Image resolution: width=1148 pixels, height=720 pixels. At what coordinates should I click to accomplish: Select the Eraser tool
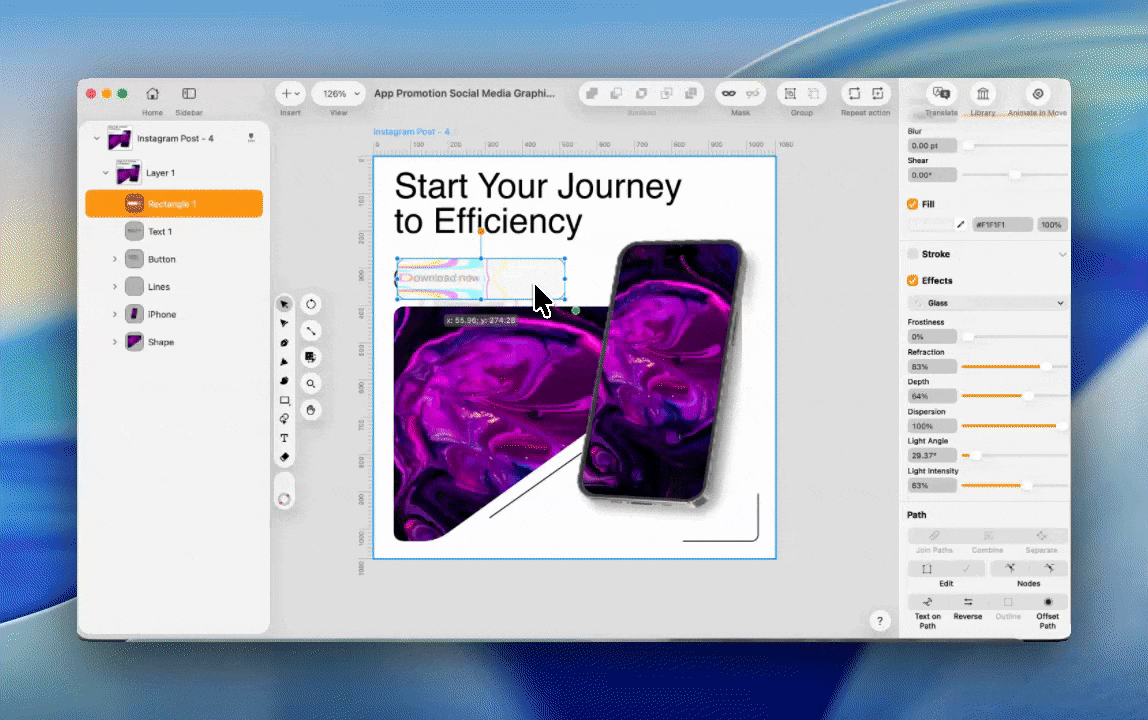pyautogui.click(x=284, y=457)
